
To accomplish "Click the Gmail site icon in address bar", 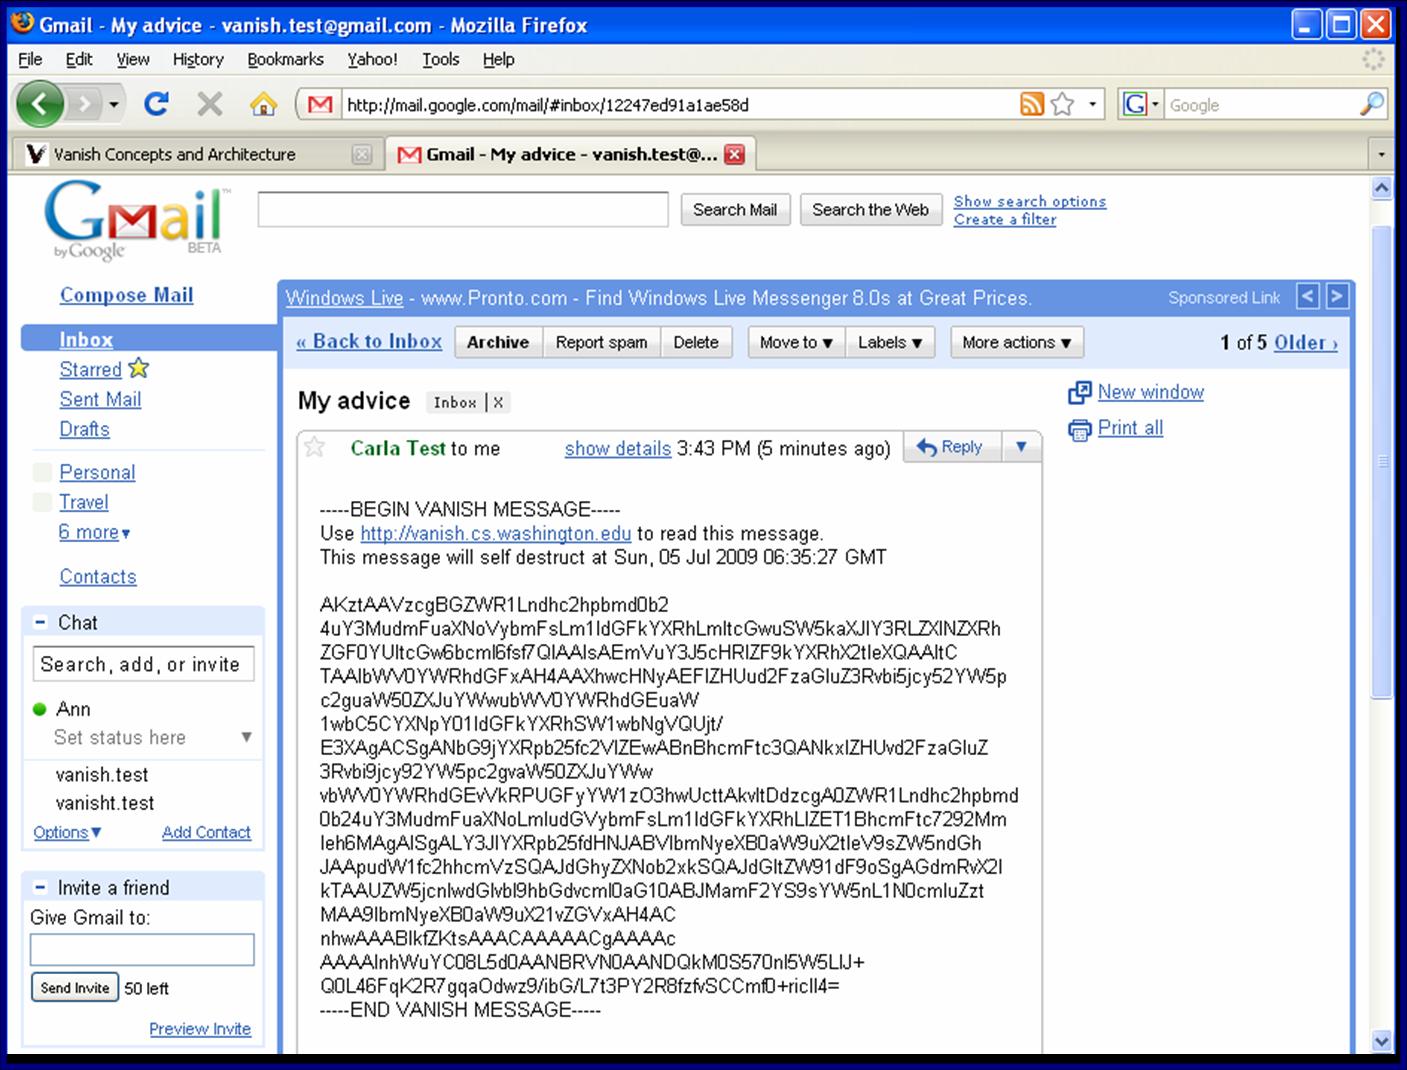I will [x=320, y=104].
